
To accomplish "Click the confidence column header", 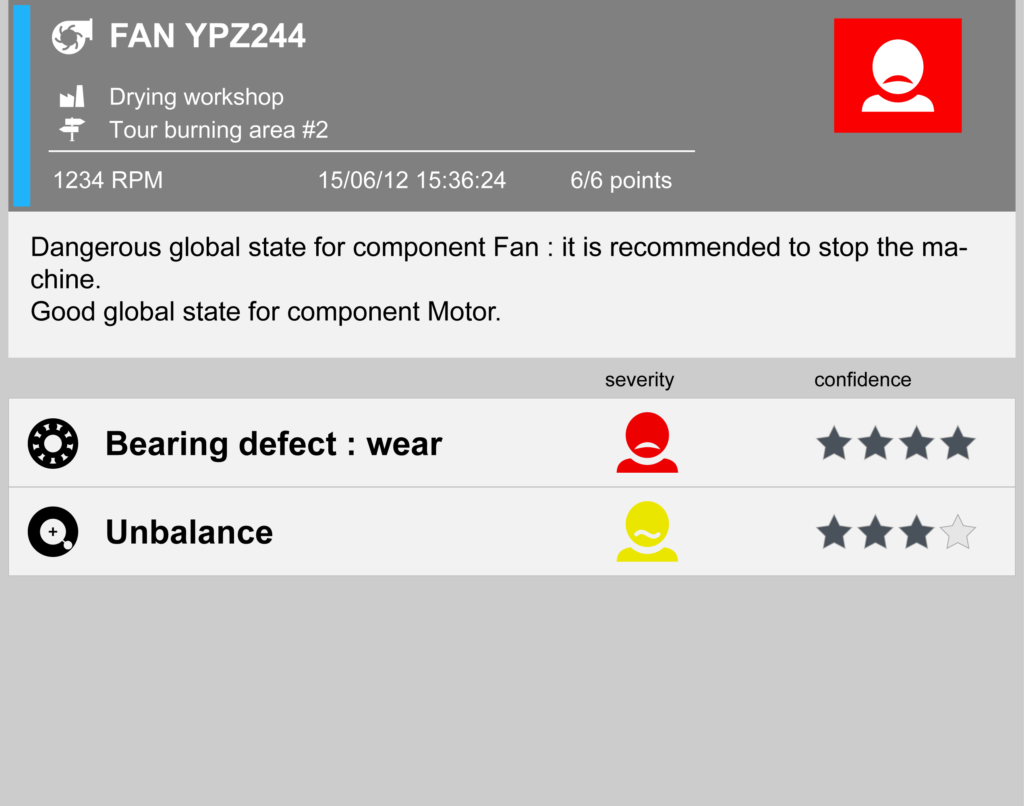I will 862,380.
